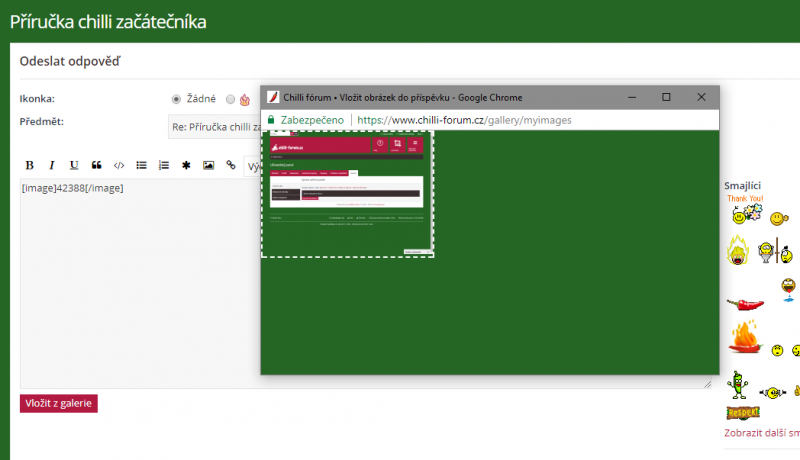Insert list item asterisk
The image size is (800, 460).
coord(186,165)
